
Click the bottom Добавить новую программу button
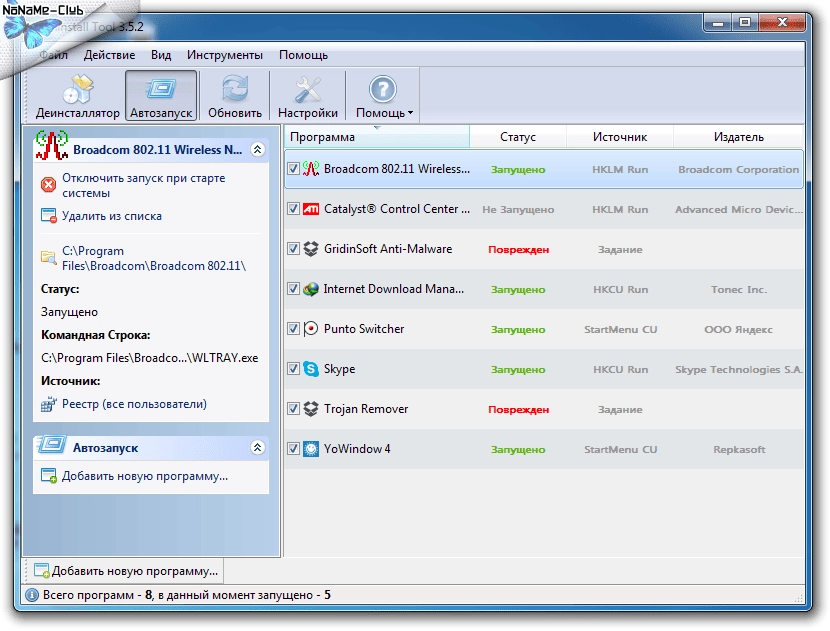coord(126,571)
